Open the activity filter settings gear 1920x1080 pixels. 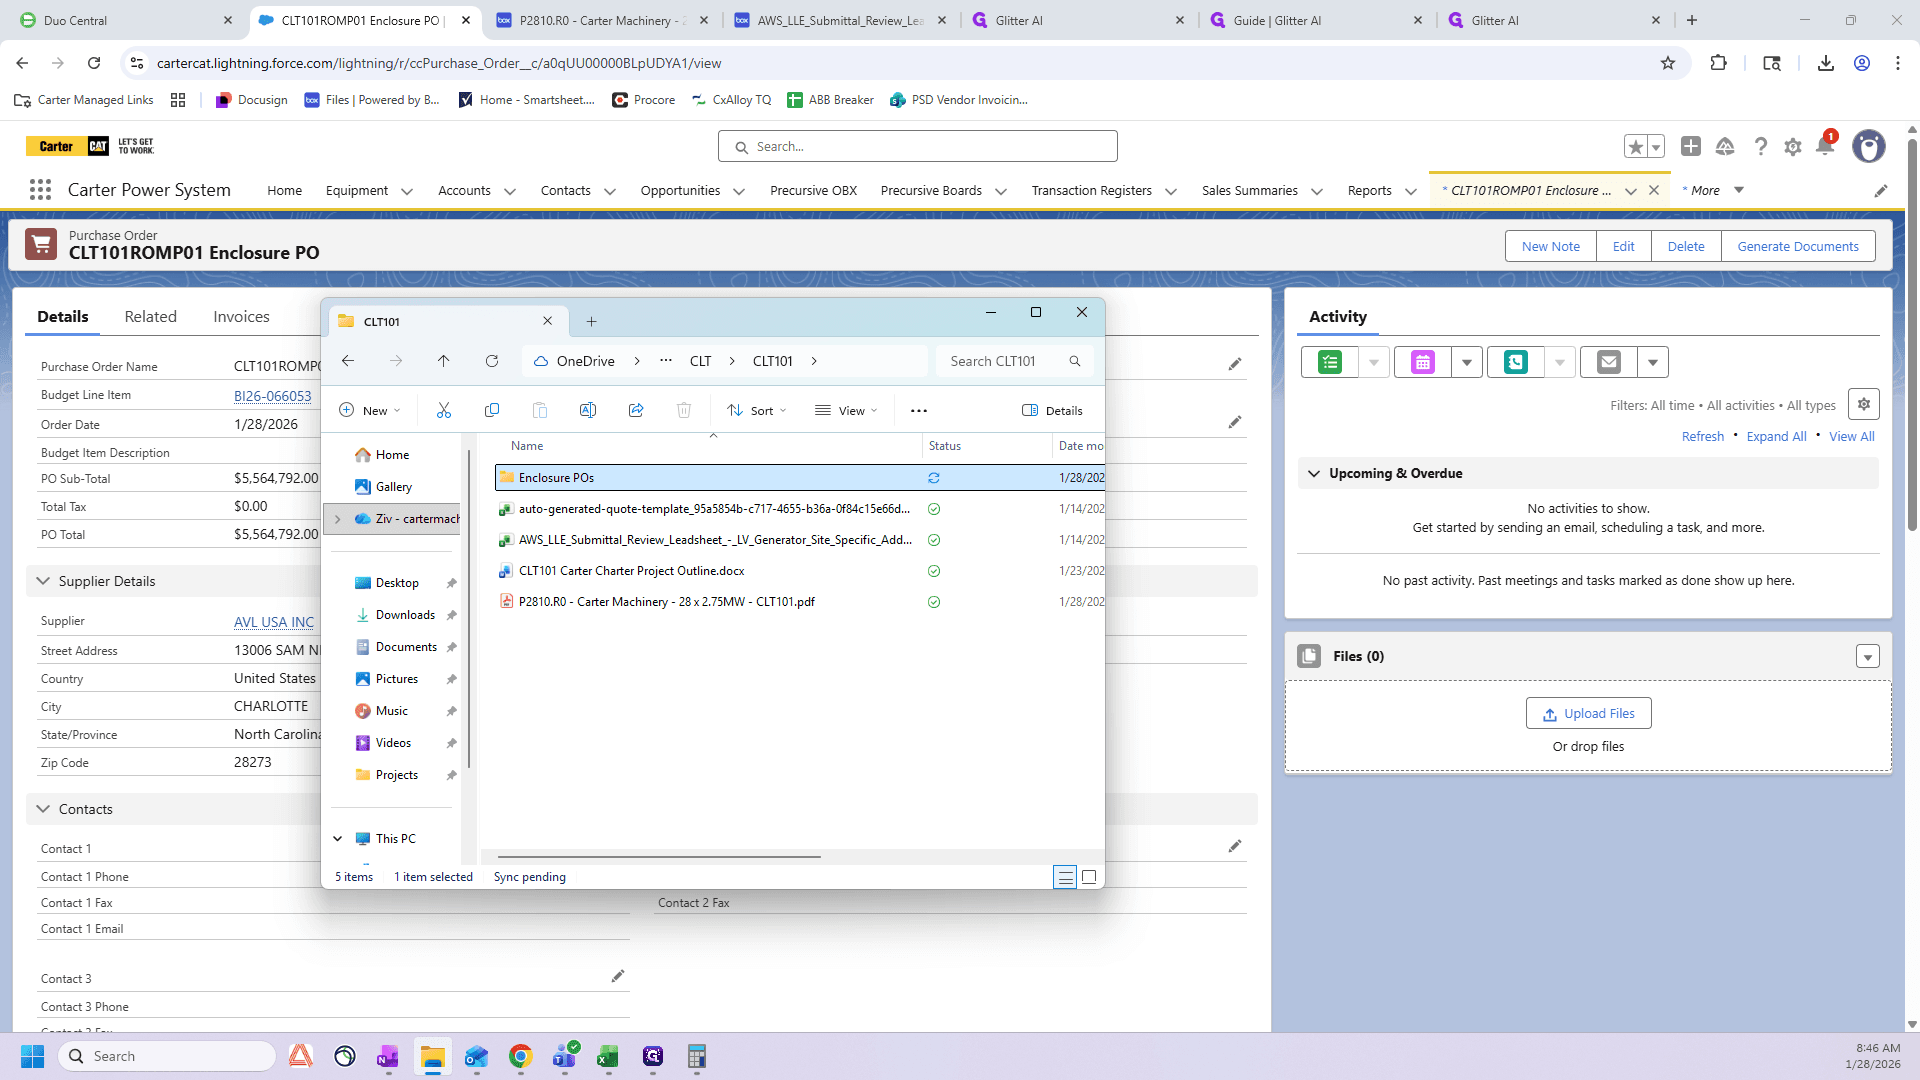(x=1864, y=405)
